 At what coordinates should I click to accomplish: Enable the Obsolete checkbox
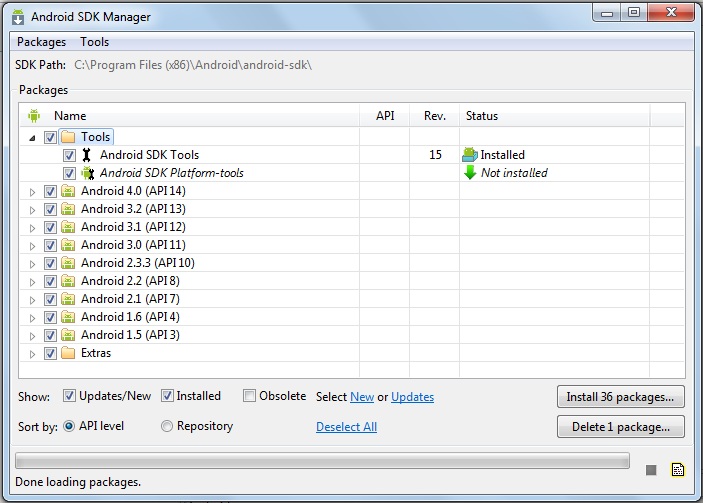click(x=249, y=396)
